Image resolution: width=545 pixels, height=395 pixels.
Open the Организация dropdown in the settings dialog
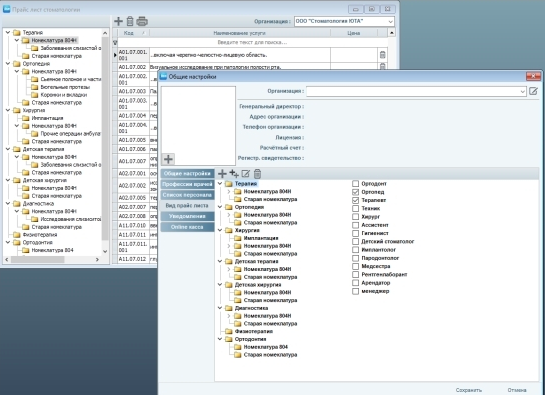(522, 91)
